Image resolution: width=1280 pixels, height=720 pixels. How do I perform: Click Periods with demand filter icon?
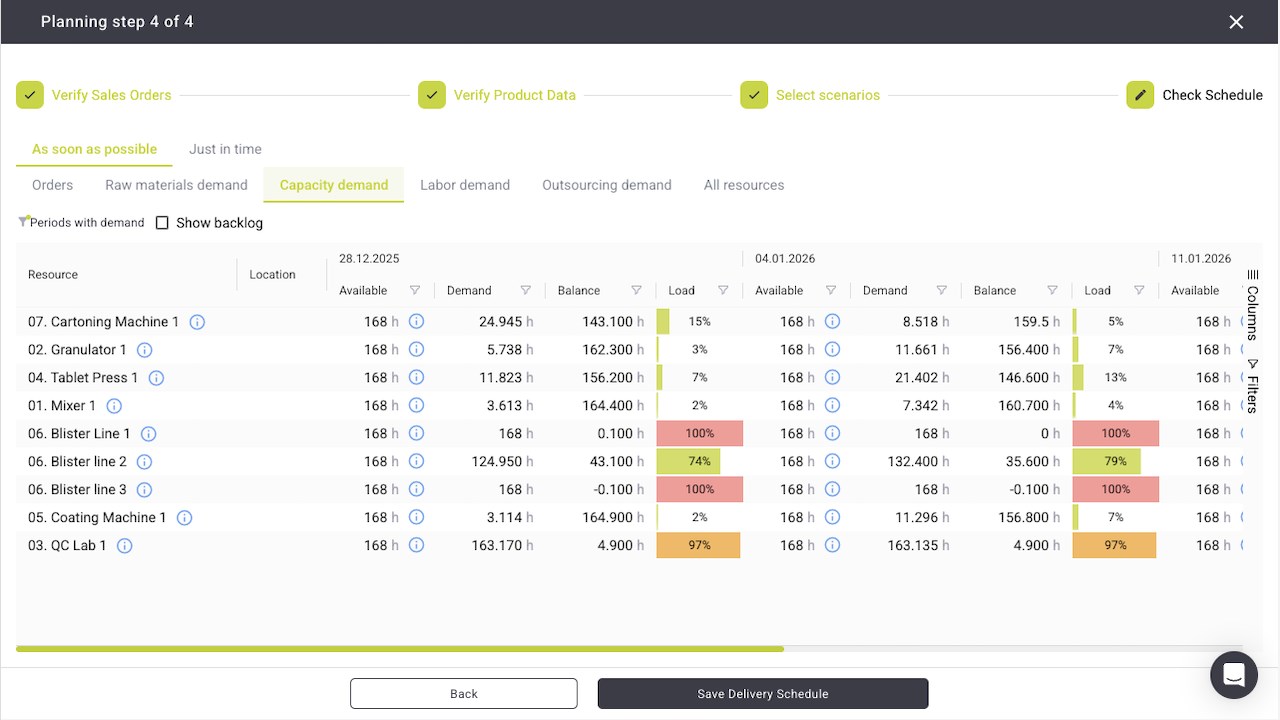23,222
